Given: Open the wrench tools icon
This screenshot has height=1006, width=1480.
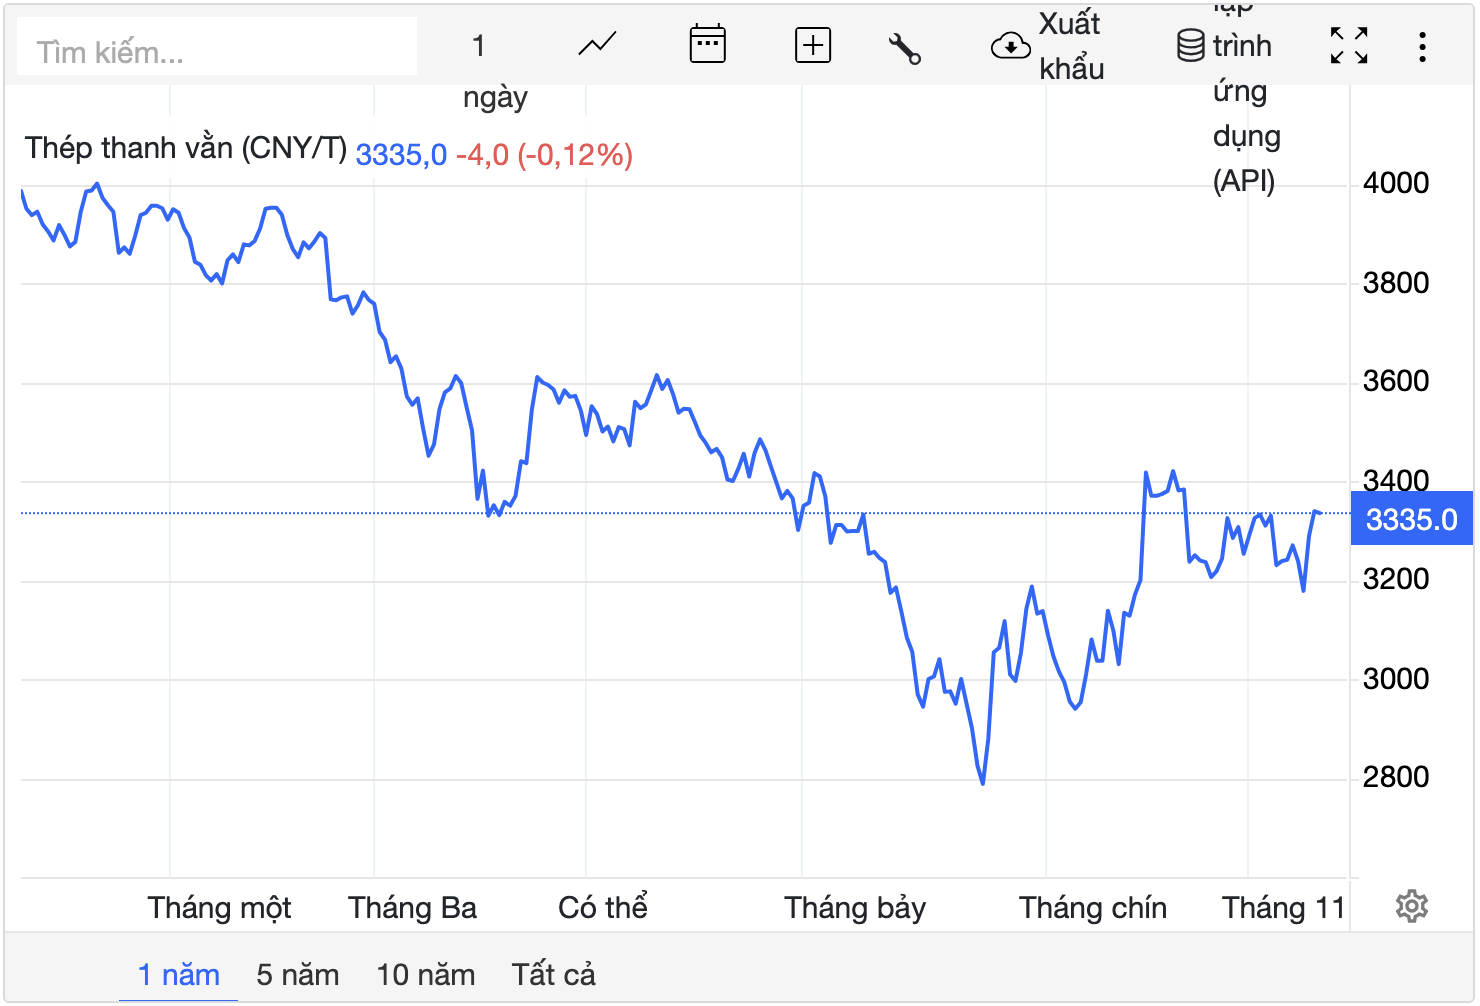Looking at the screenshot, I should pos(904,47).
